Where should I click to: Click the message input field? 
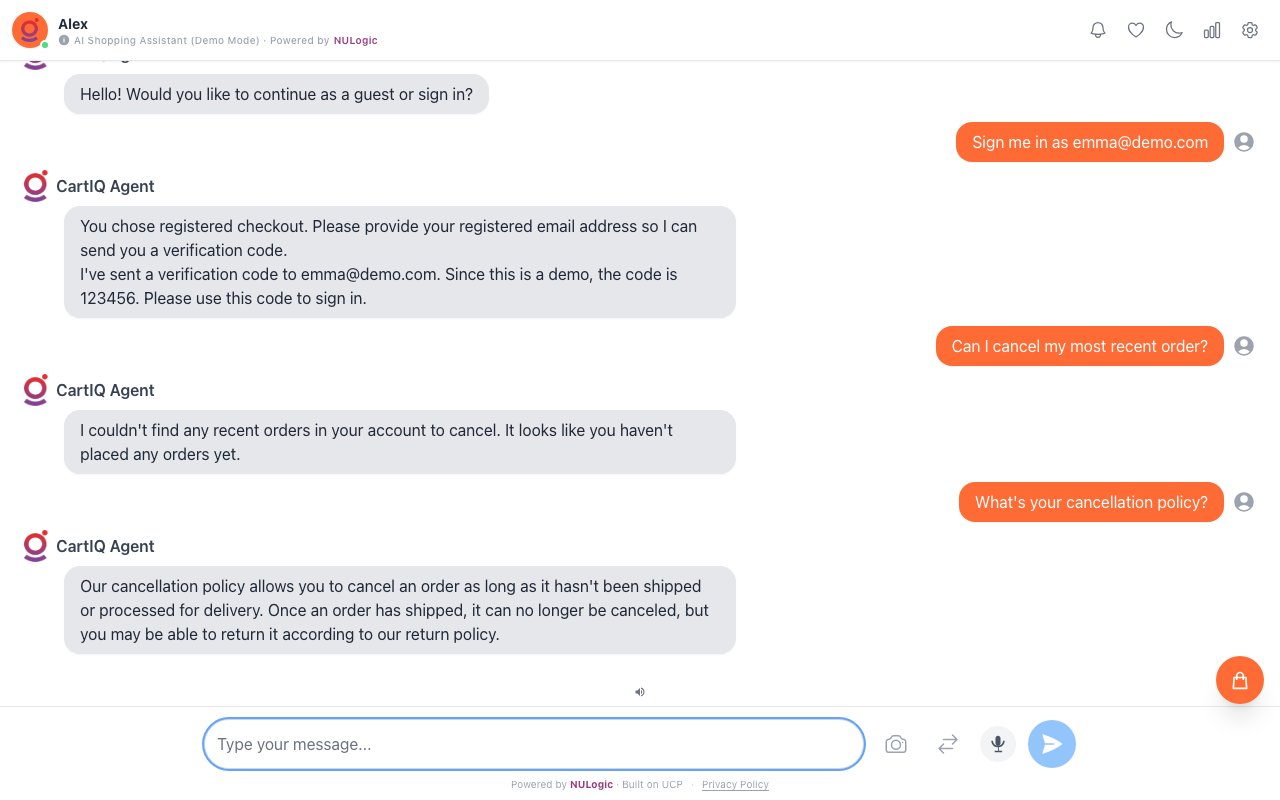(533, 744)
